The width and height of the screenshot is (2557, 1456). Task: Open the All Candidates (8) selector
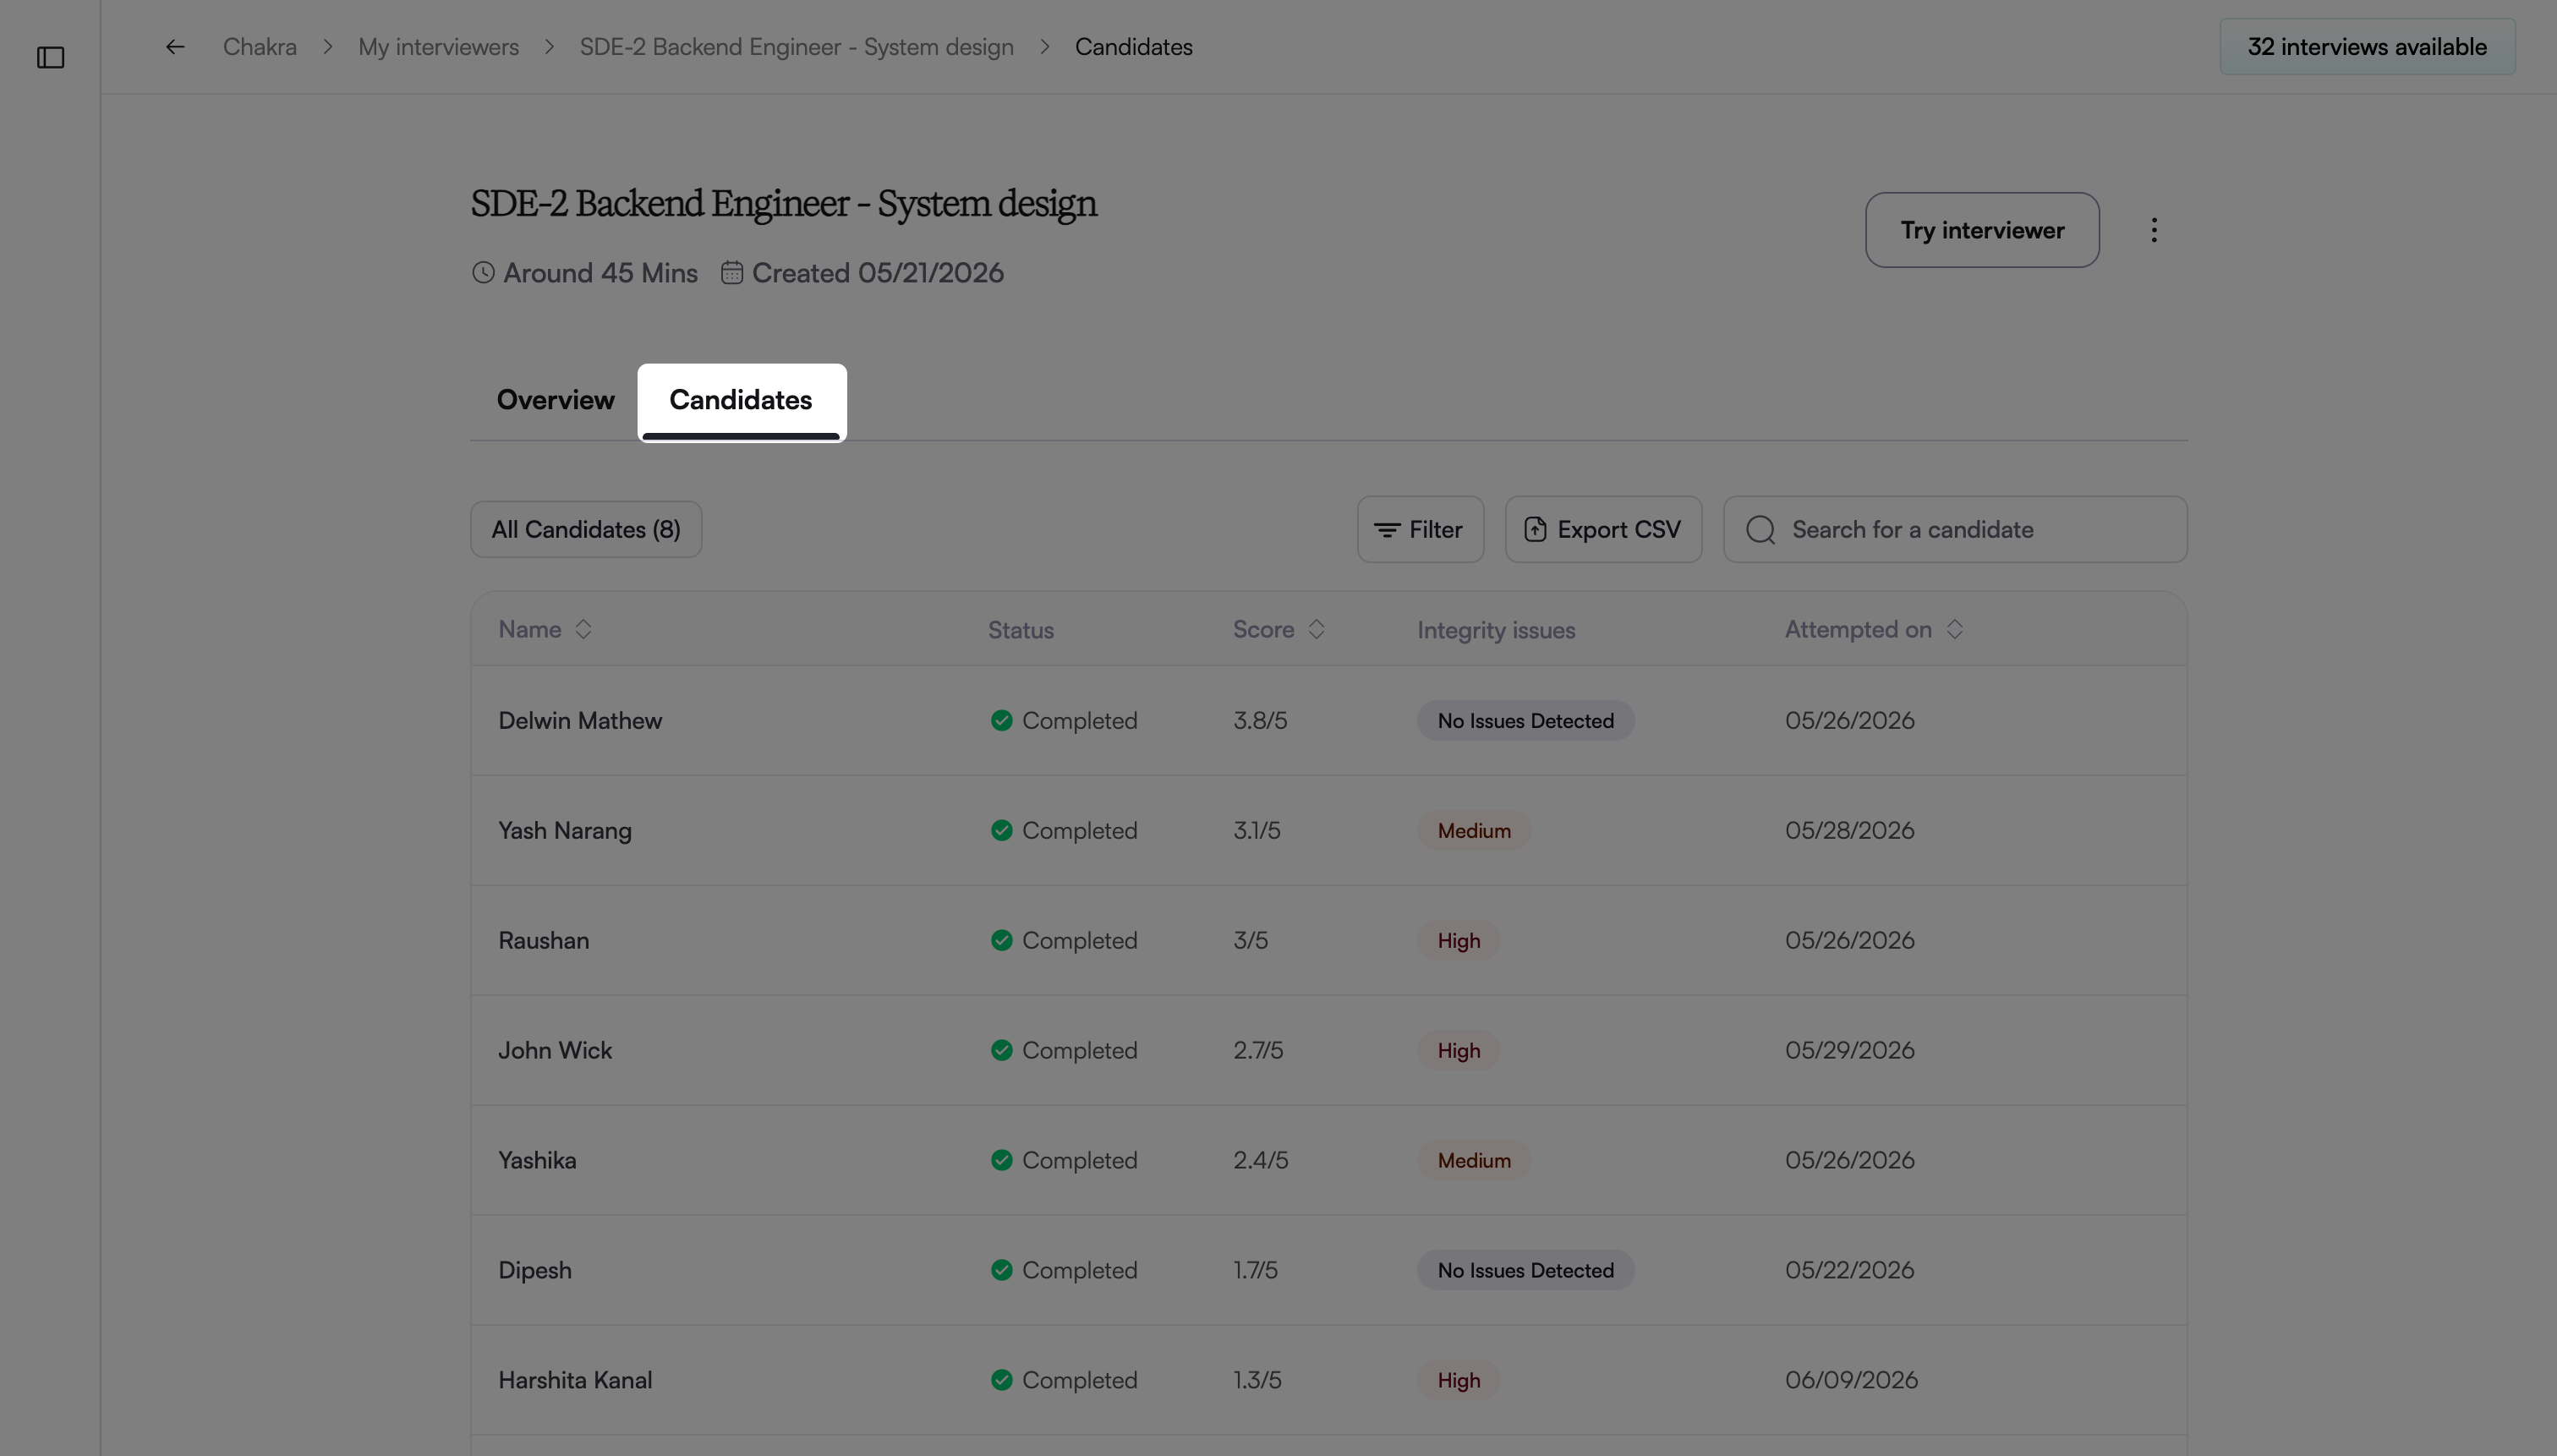tap(586, 529)
